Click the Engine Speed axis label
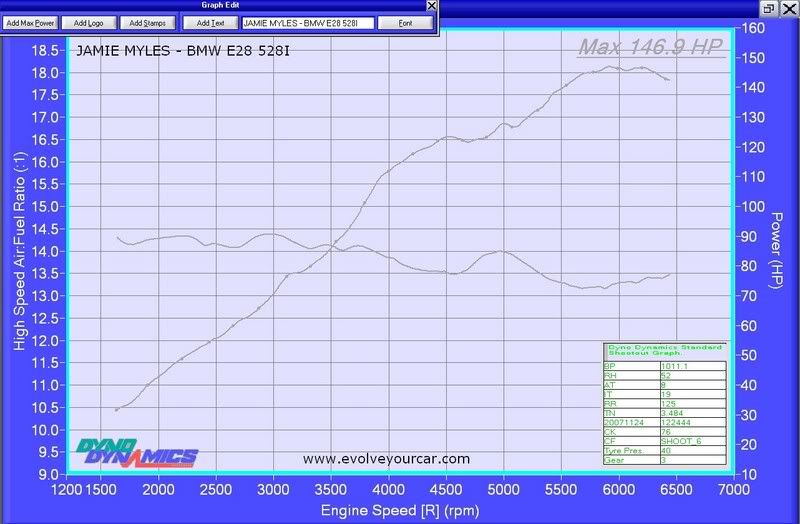 pyautogui.click(x=400, y=511)
